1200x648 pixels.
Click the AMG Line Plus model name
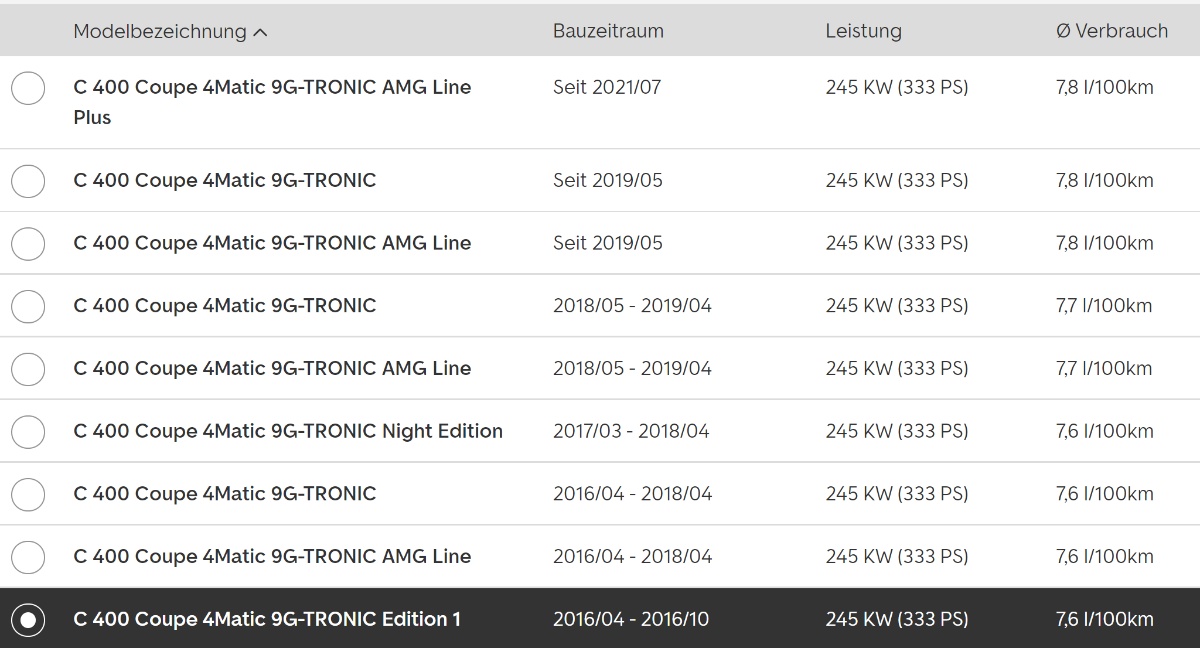[x=272, y=102]
